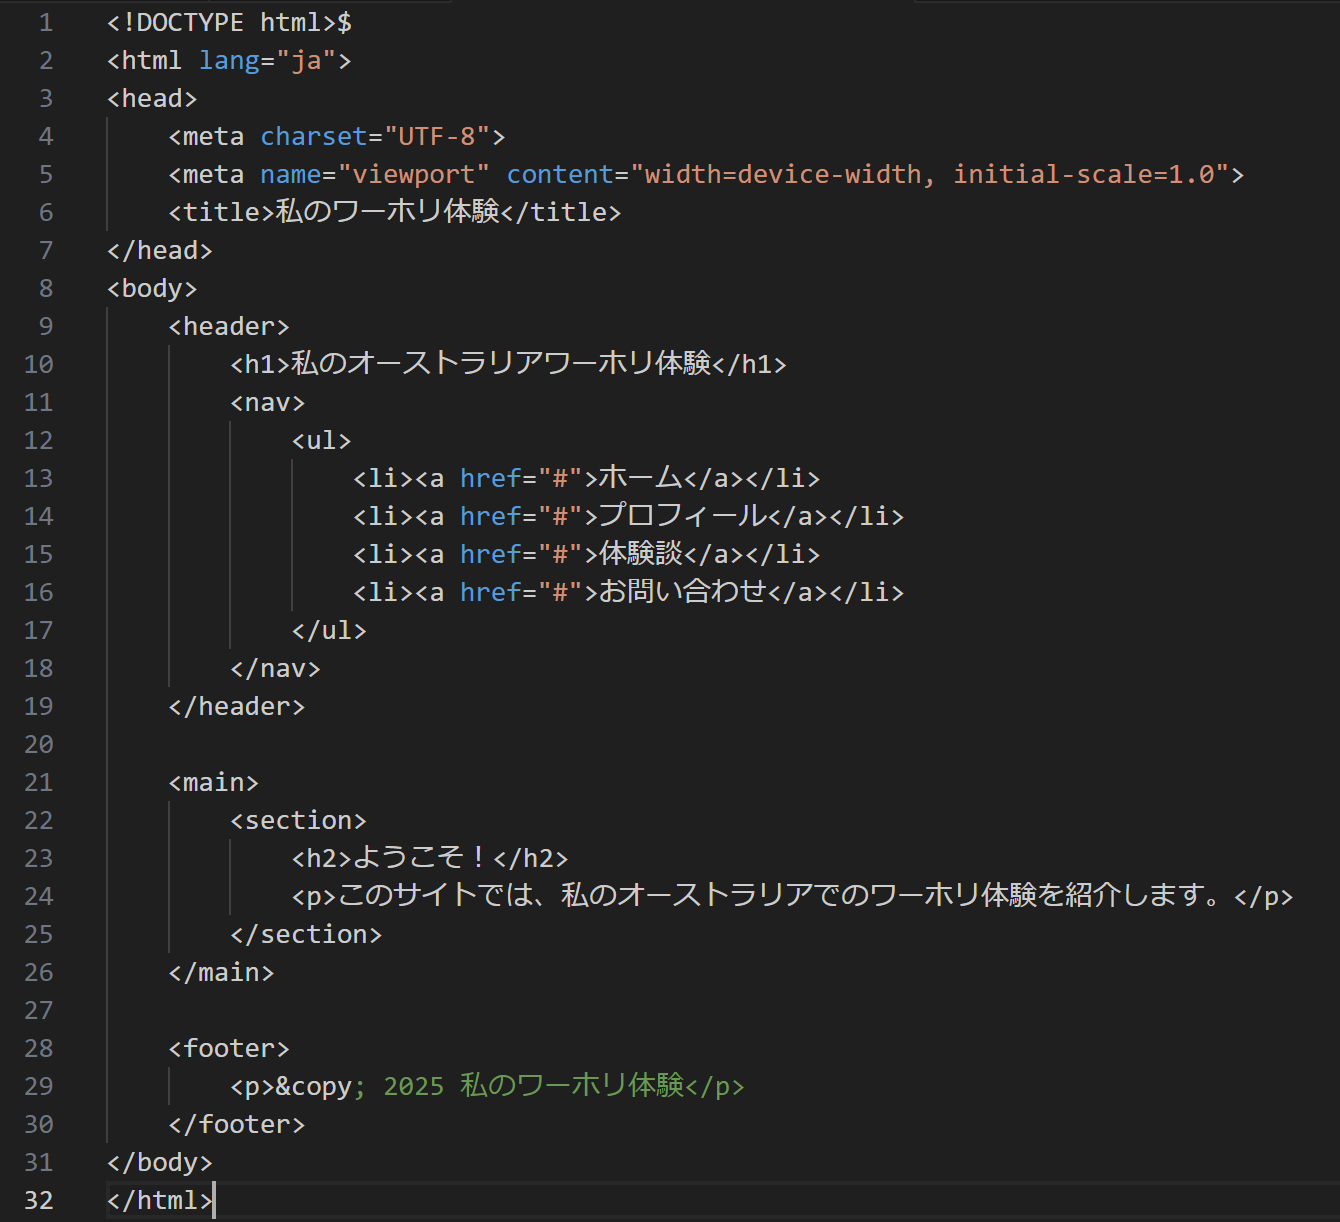Click the <!DOCTYPE html> declaration text
The image size is (1340, 1222).
click(222, 22)
